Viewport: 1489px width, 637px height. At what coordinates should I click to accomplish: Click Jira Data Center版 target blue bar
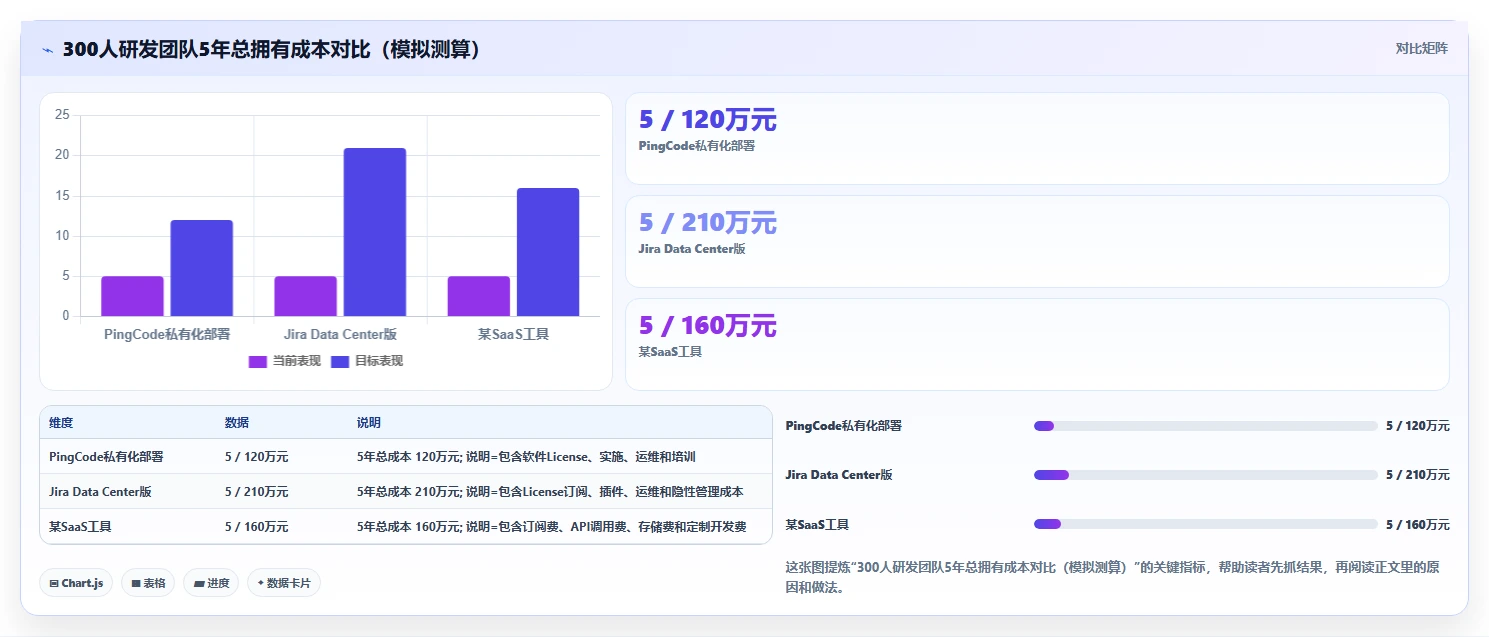pos(375,232)
